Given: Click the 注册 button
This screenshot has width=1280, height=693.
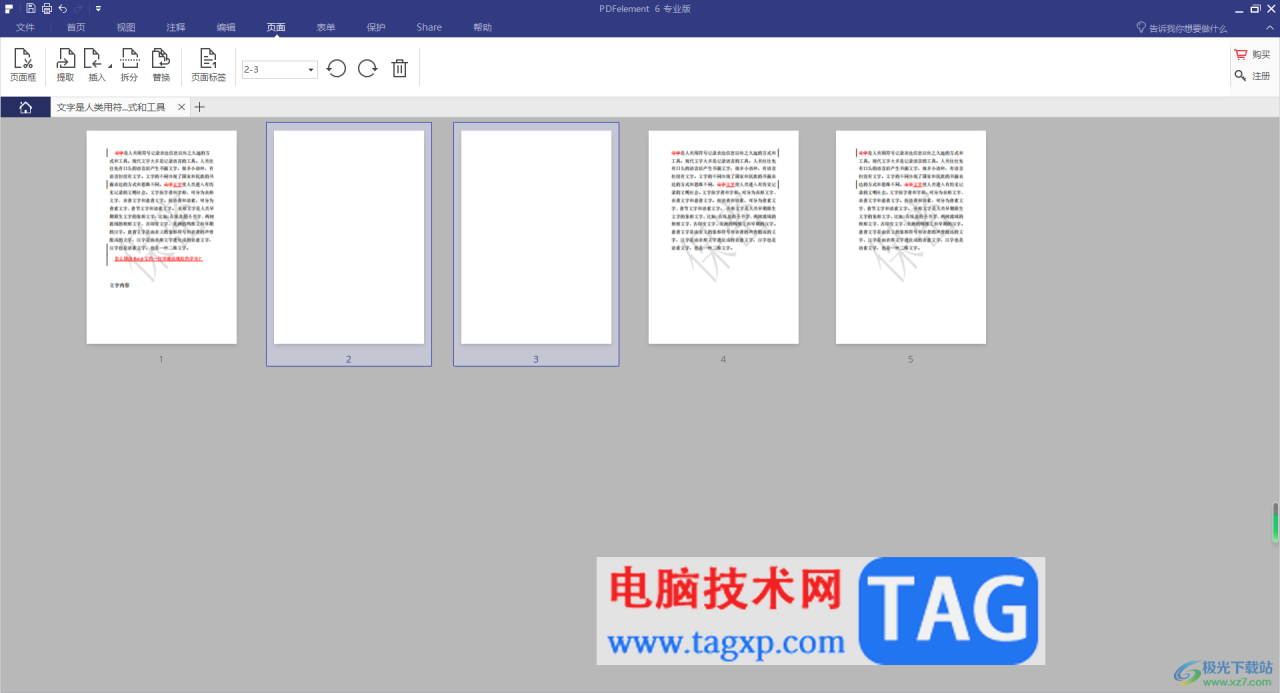Looking at the screenshot, I should point(1253,76).
